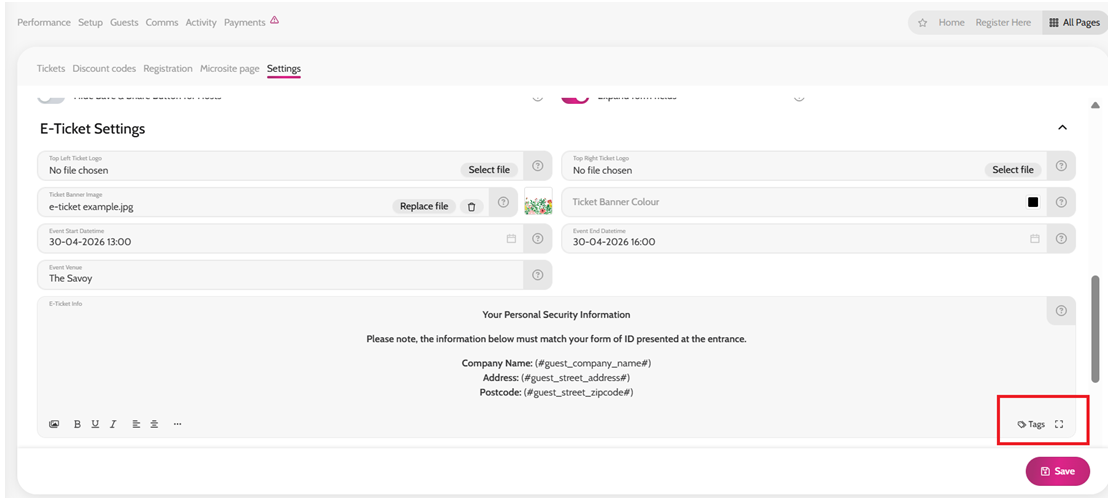
Task: Toggle the switch above E-Ticket Settings left
Action: pyautogui.click(x=51, y=98)
